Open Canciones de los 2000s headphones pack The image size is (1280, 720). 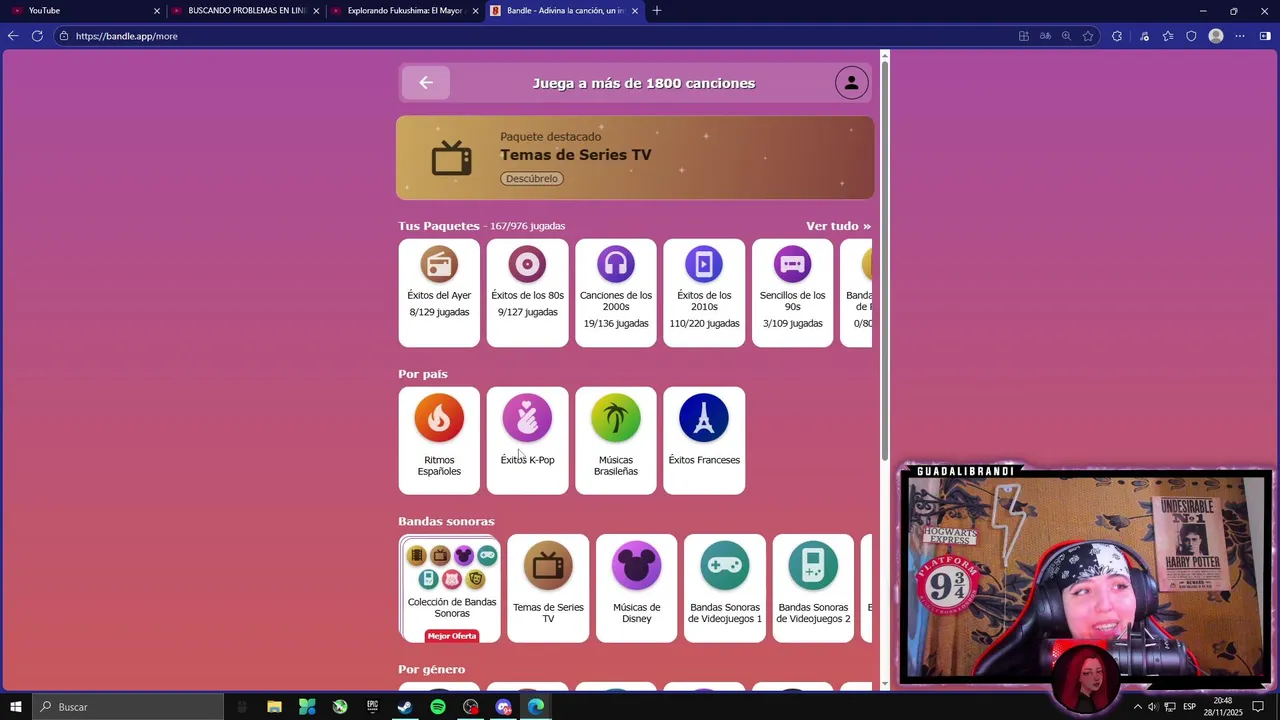coord(616,293)
